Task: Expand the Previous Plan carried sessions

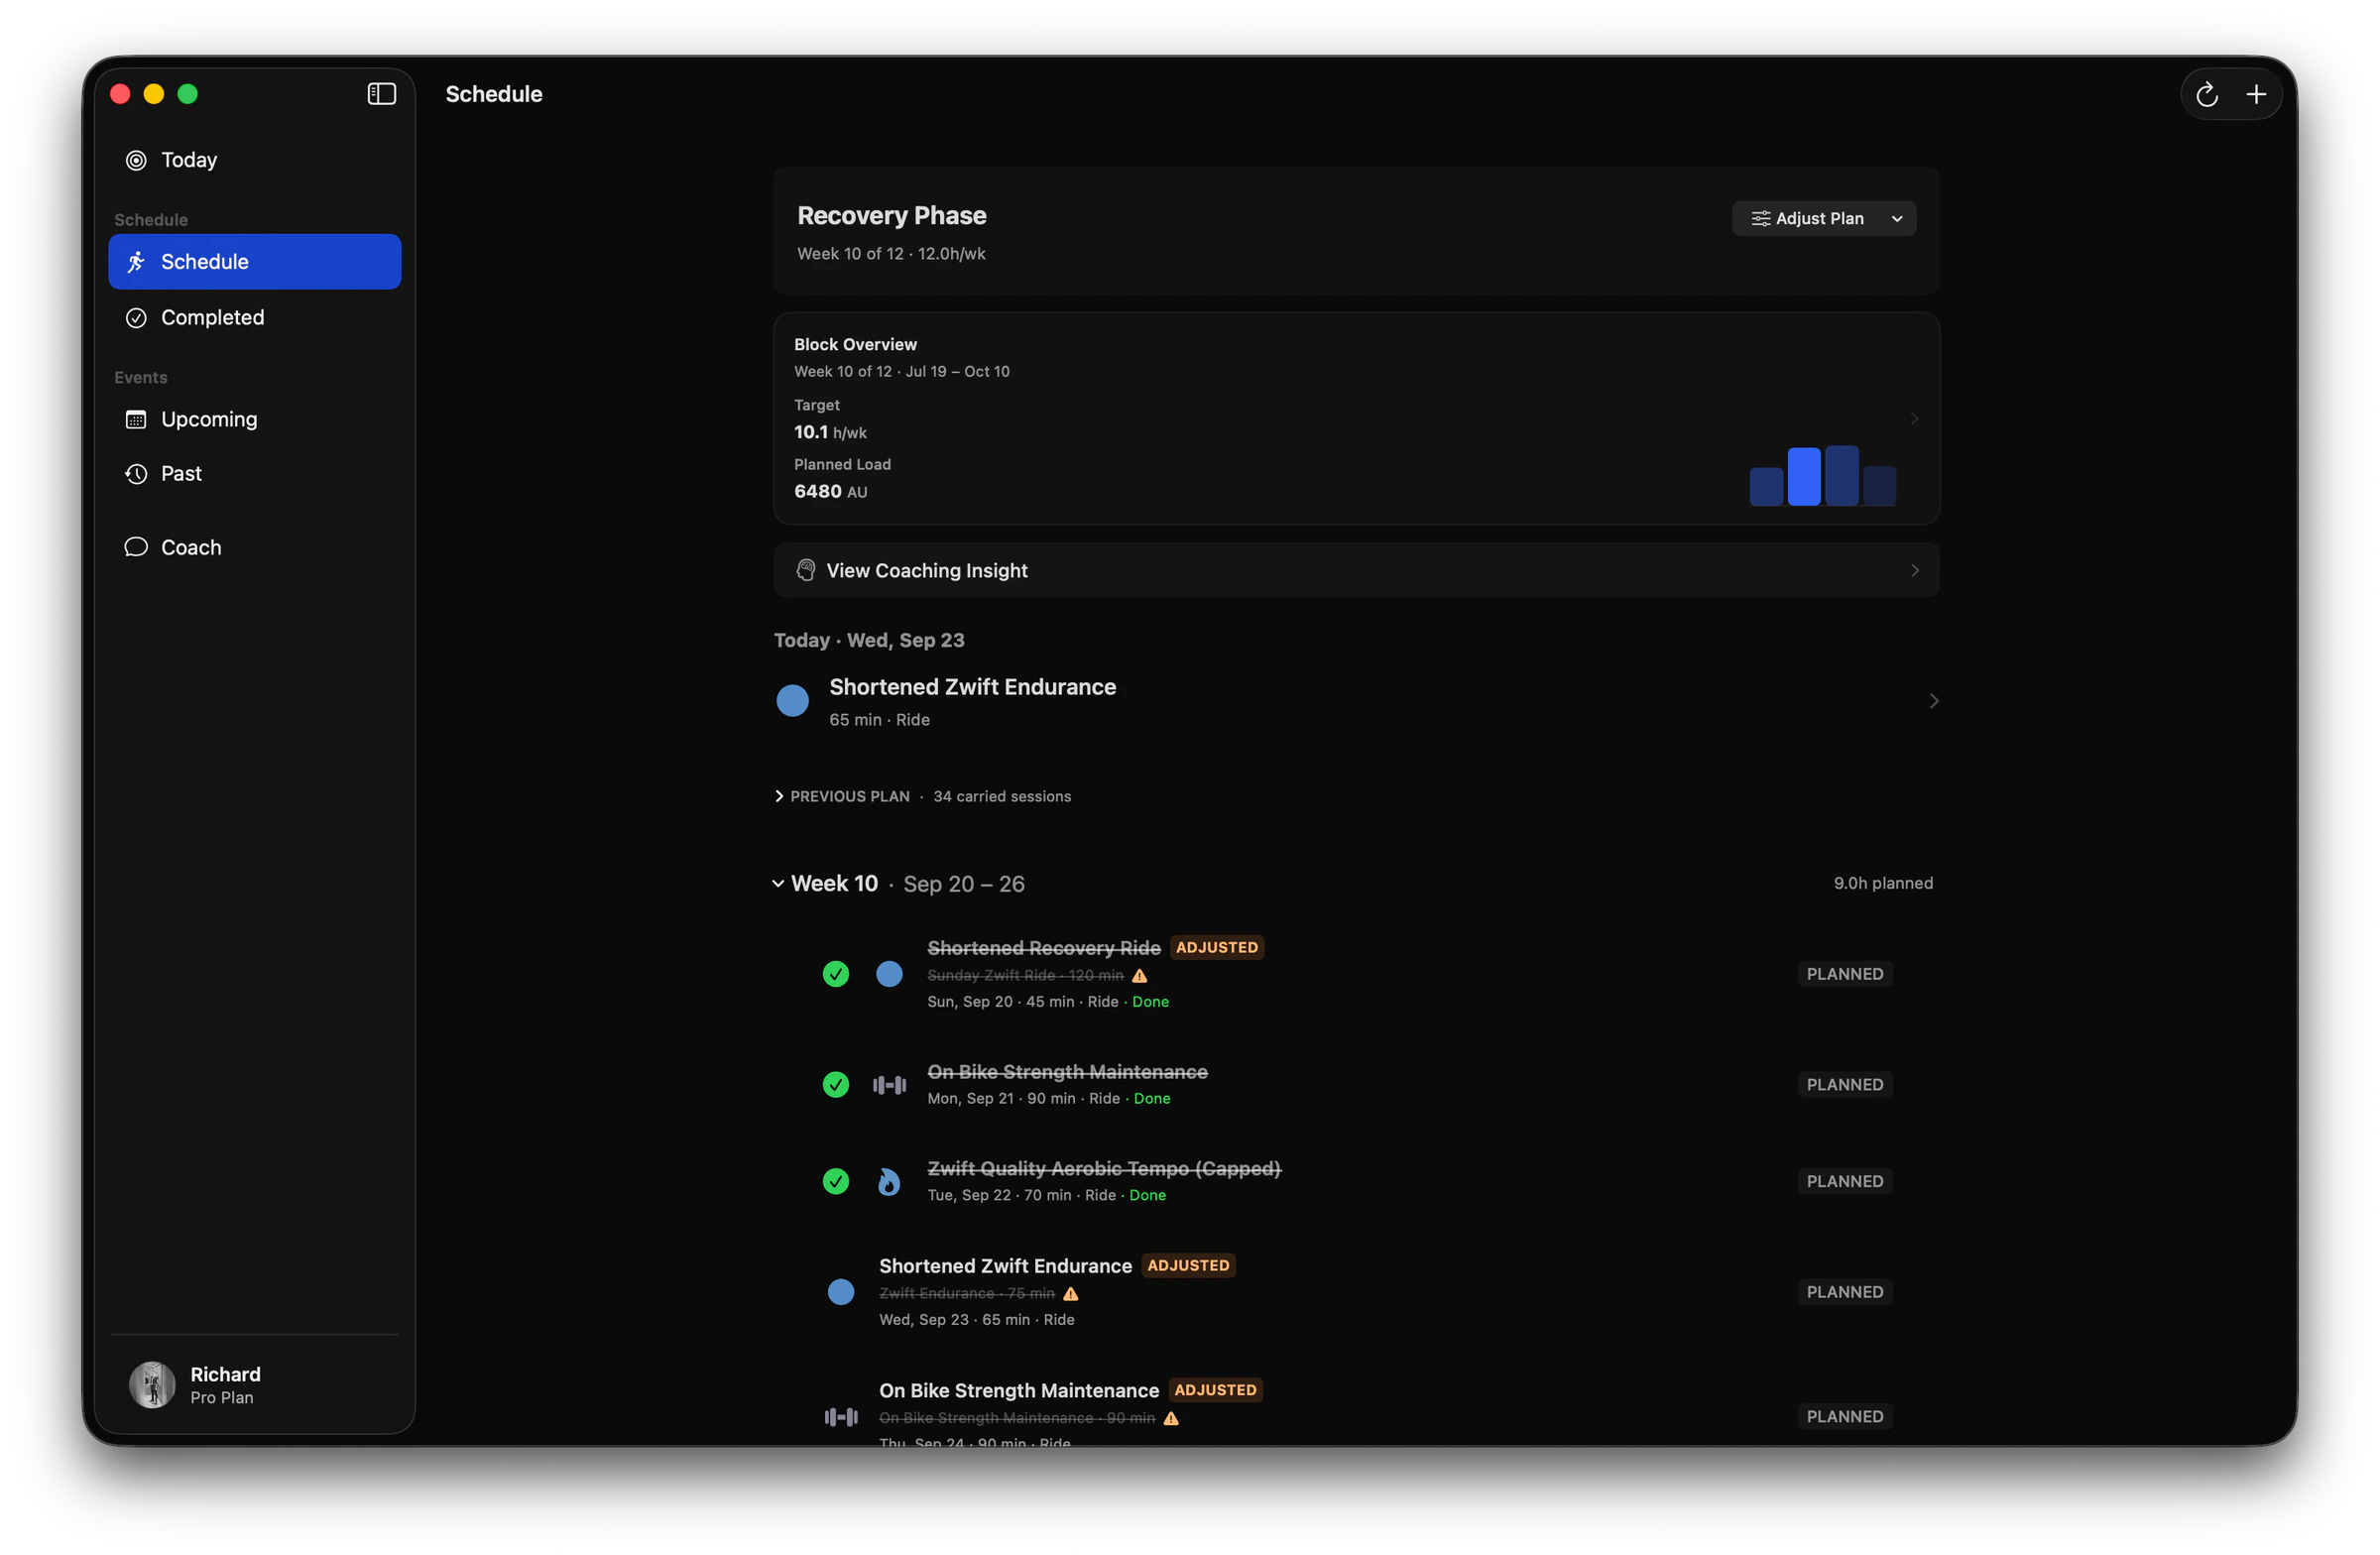Action: [922, 796]
